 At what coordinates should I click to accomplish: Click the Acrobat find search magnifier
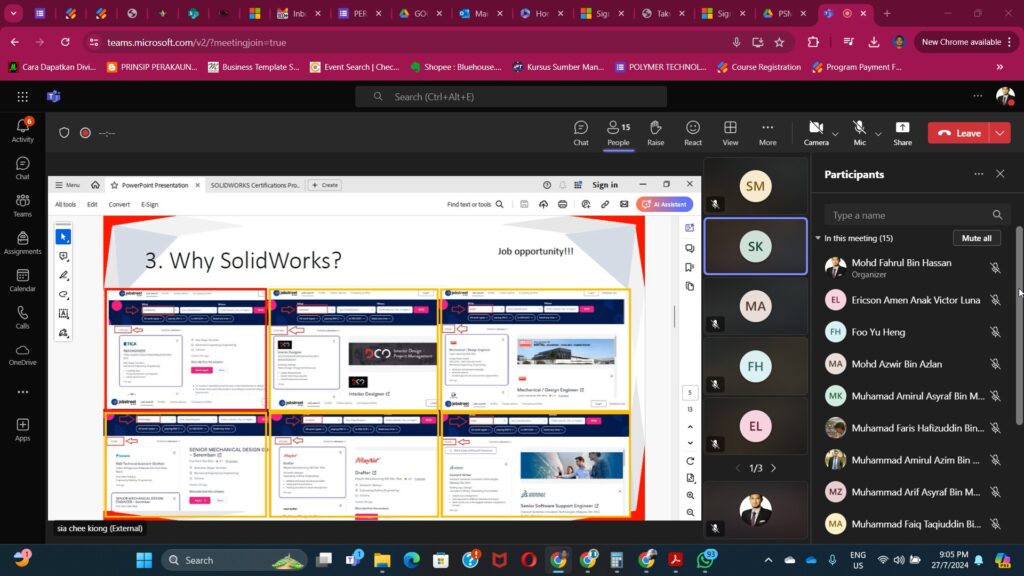click(500, 204)
